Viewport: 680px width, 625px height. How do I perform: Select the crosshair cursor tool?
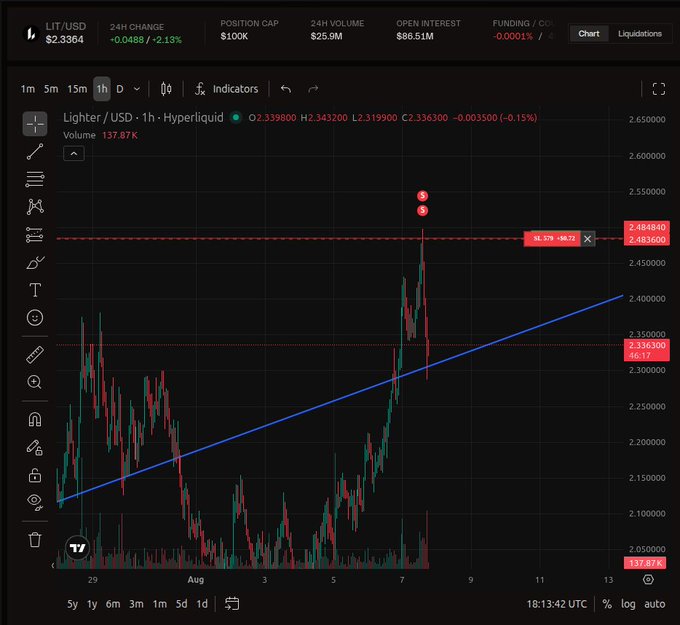pyautogui.click(x=35, y=124)
